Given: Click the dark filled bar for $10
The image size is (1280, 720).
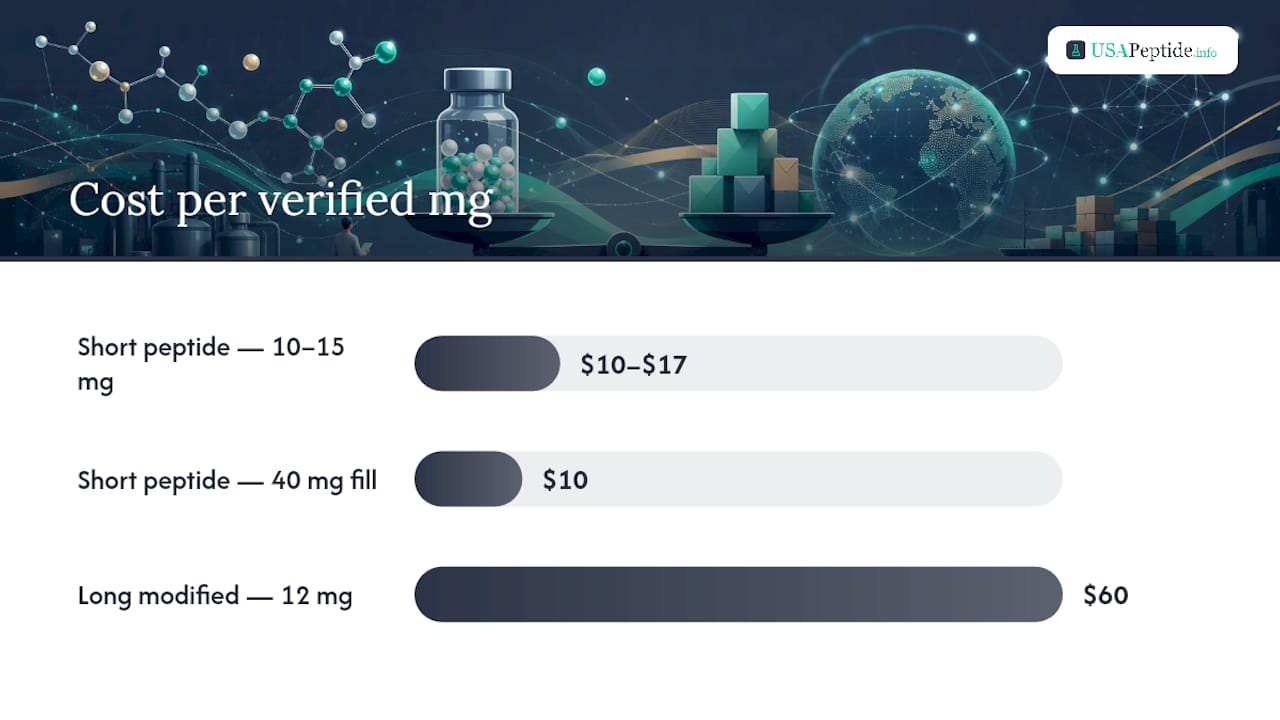Looking at the screenshot, I should click(x=468, y=479).
